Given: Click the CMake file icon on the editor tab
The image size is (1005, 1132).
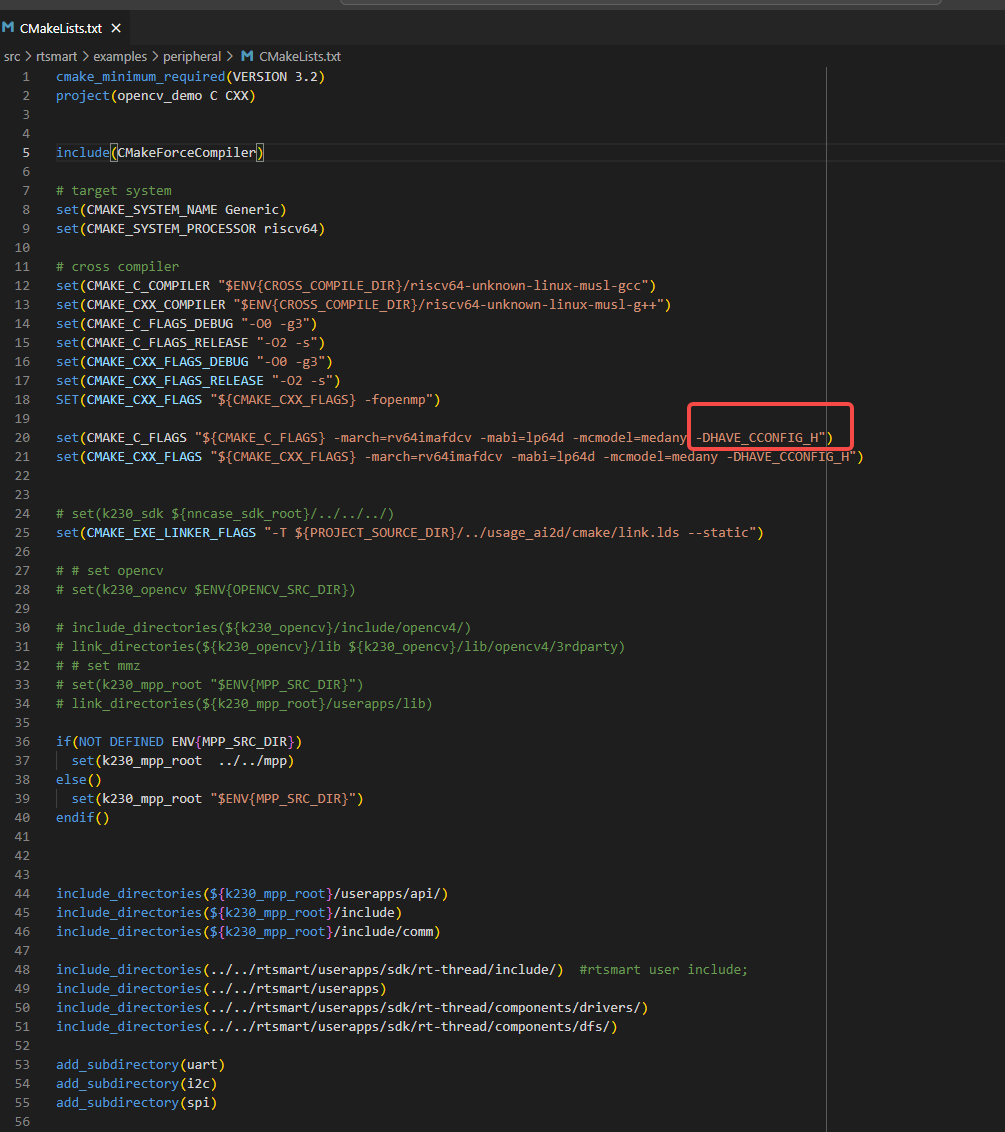Looking at the screenshot, I should 9,28.
